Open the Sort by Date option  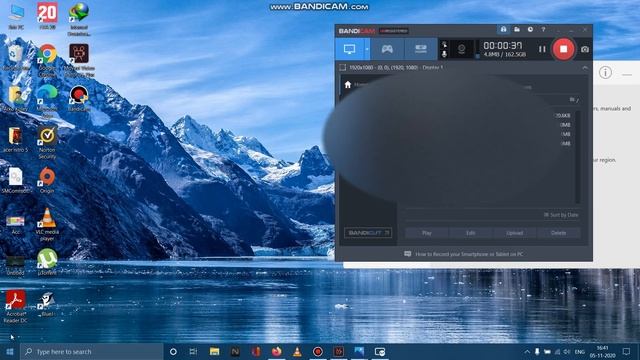561,215
